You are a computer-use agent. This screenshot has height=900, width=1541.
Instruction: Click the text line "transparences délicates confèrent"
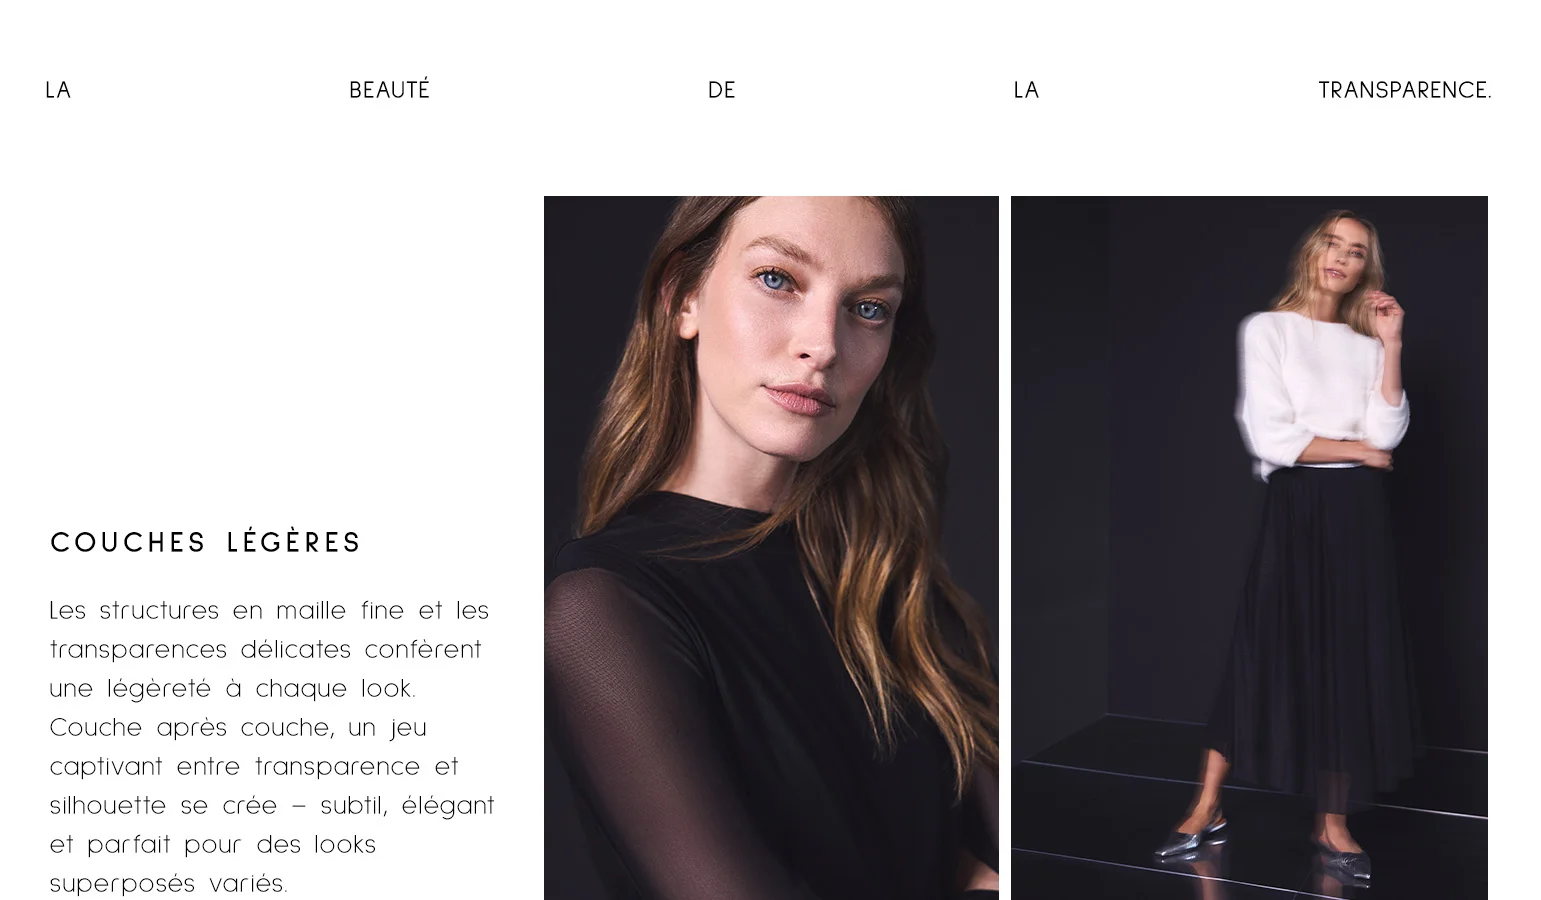coord(266,649)
